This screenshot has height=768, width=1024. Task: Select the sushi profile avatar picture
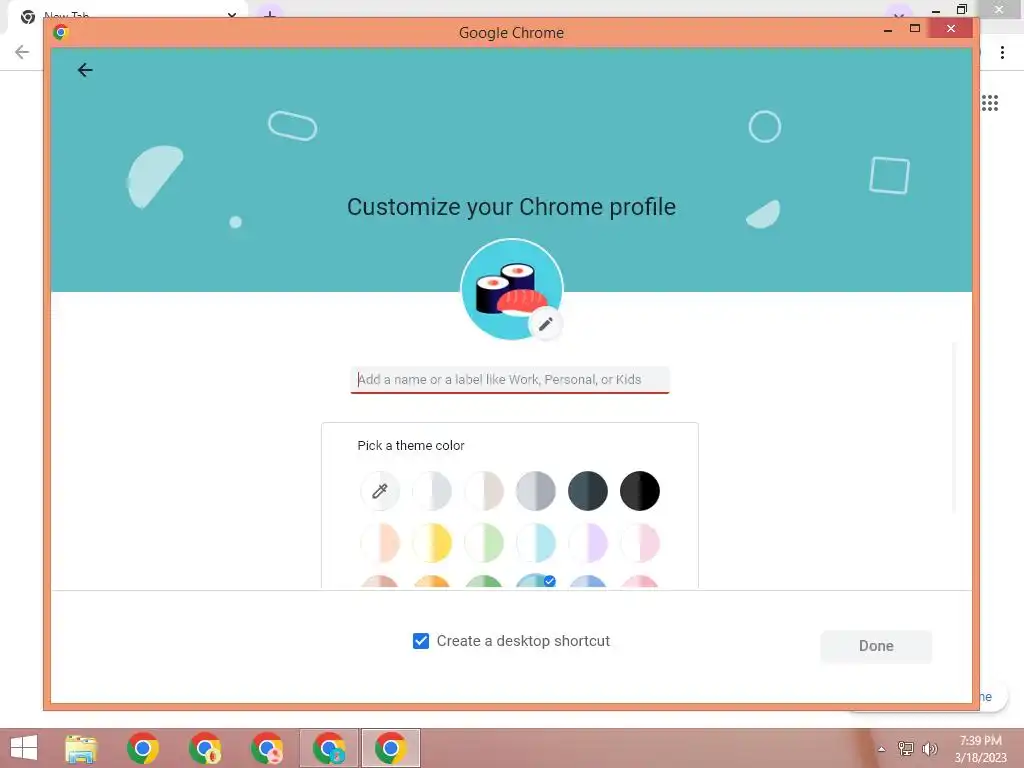(511, 289)
